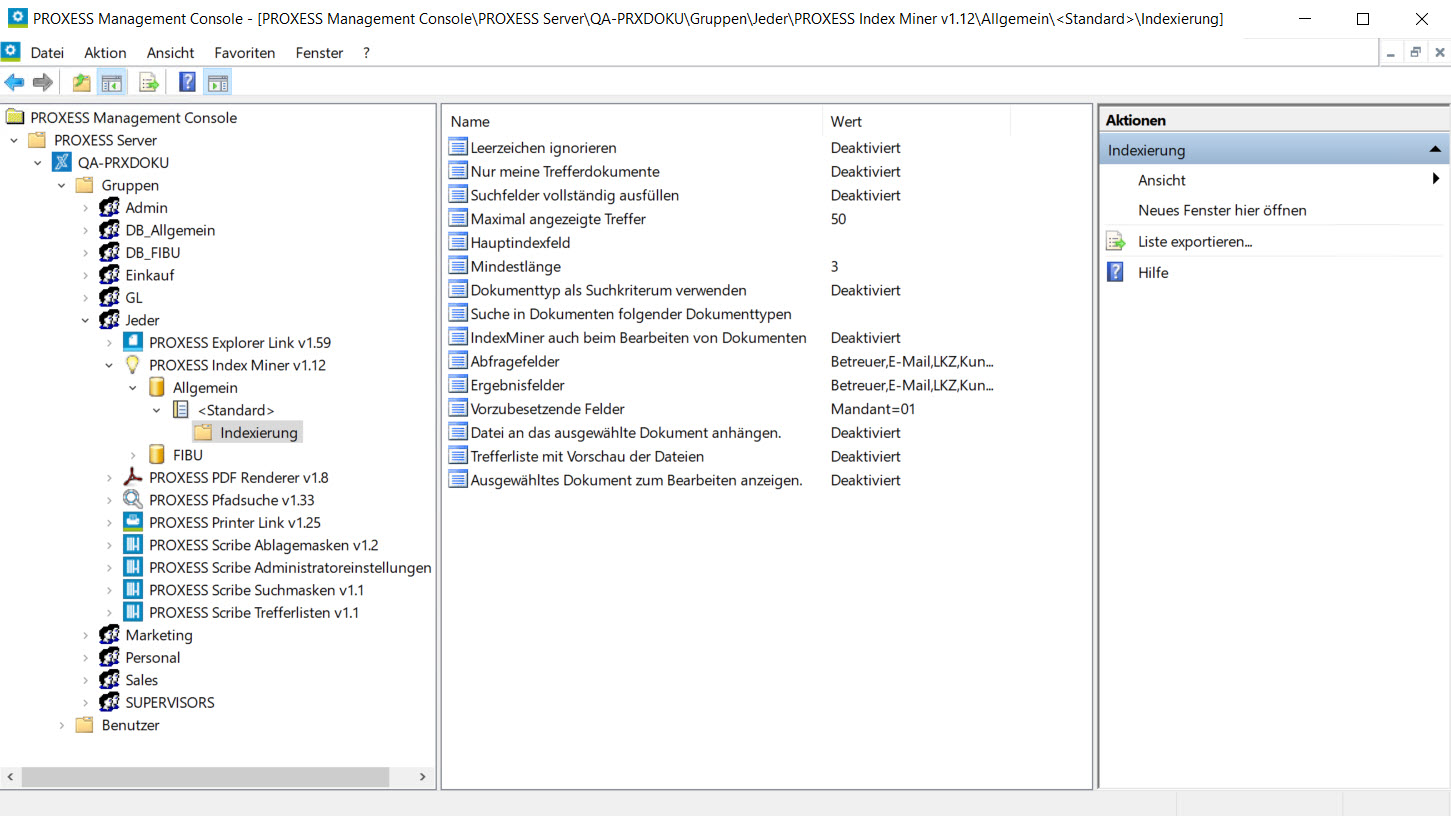Click the Abfragefelder setting icon
The width and height of the screenshot is (1451, 816).
458,361
